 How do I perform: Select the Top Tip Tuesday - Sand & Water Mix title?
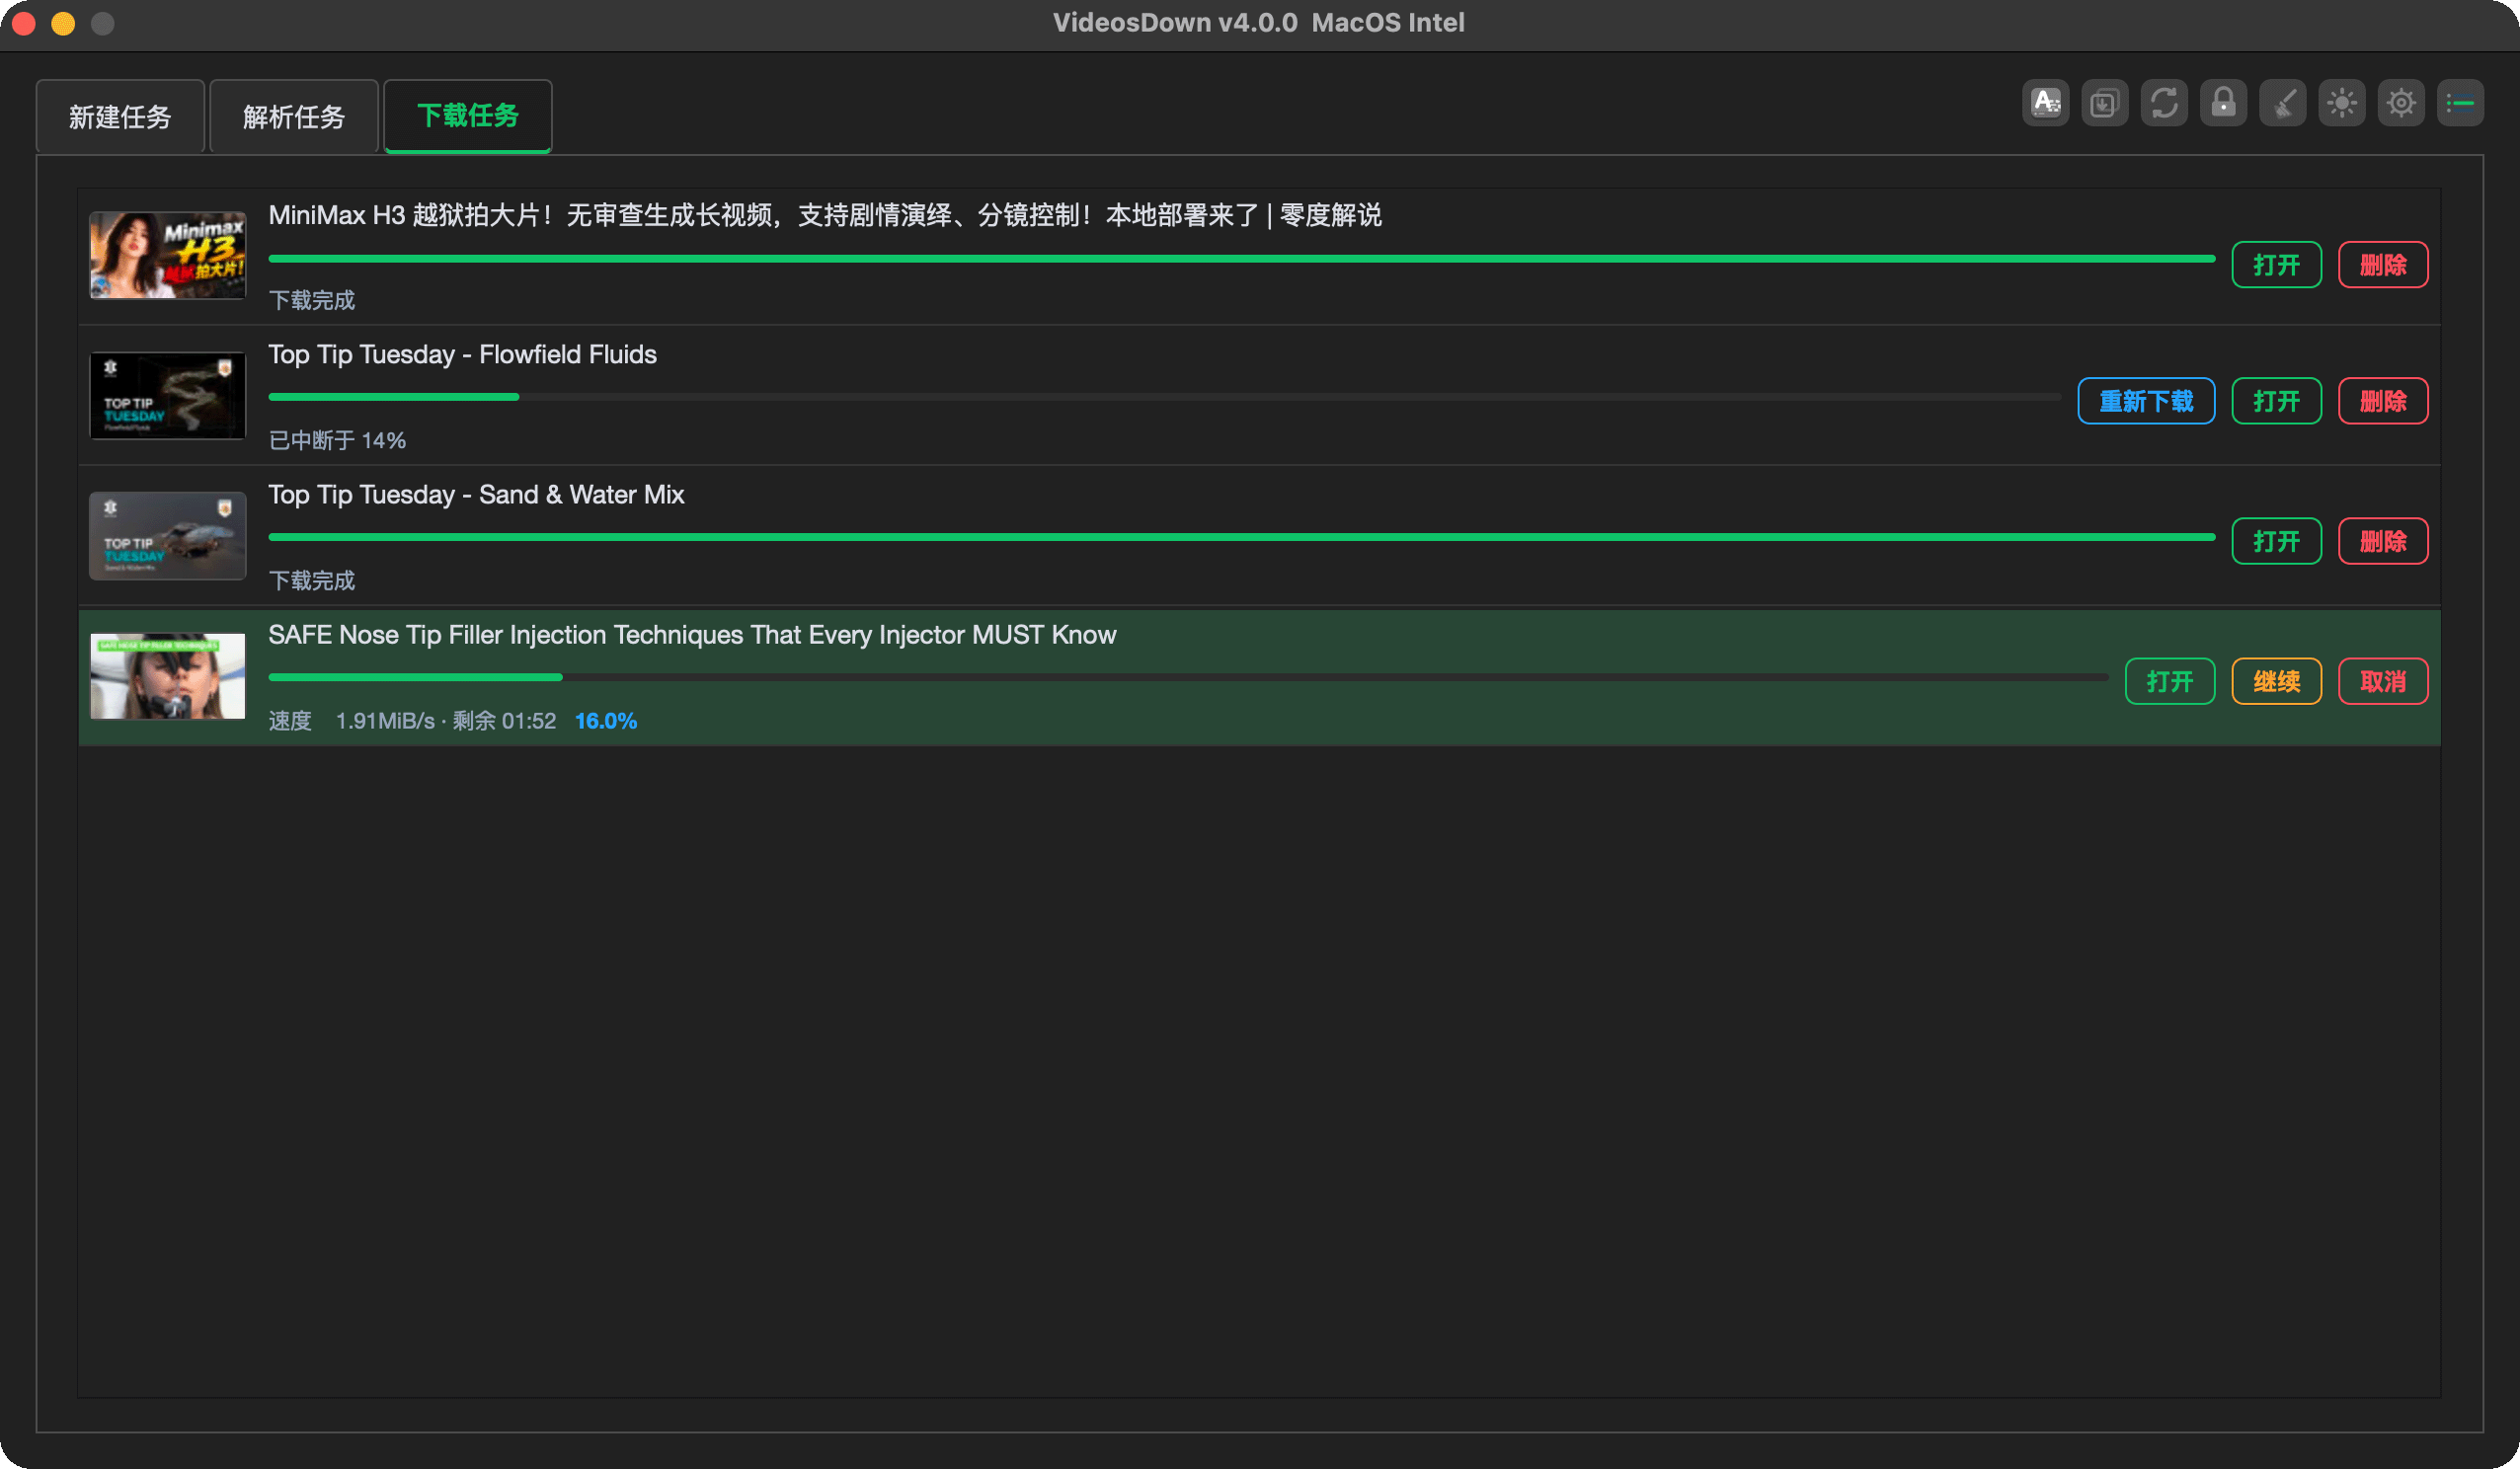click(x=476, y=494)
